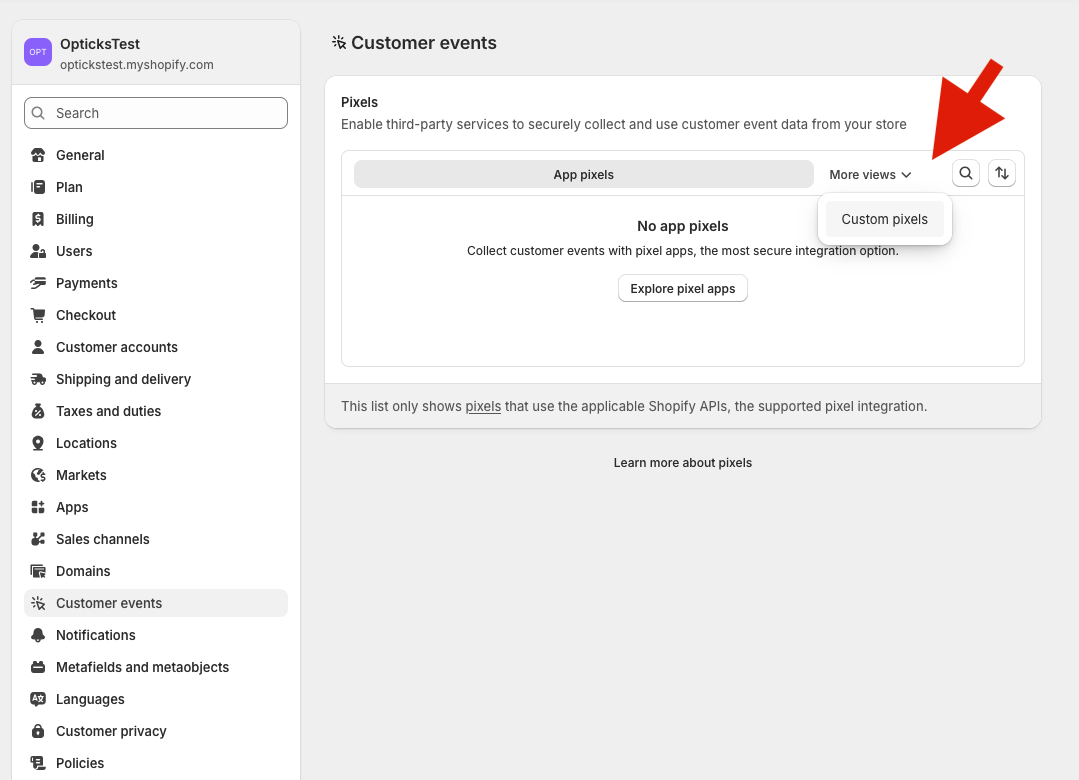Switch to the App pixels tab
The height and width of the screenshot is (780, 1079).
click(x=583, y=173)
